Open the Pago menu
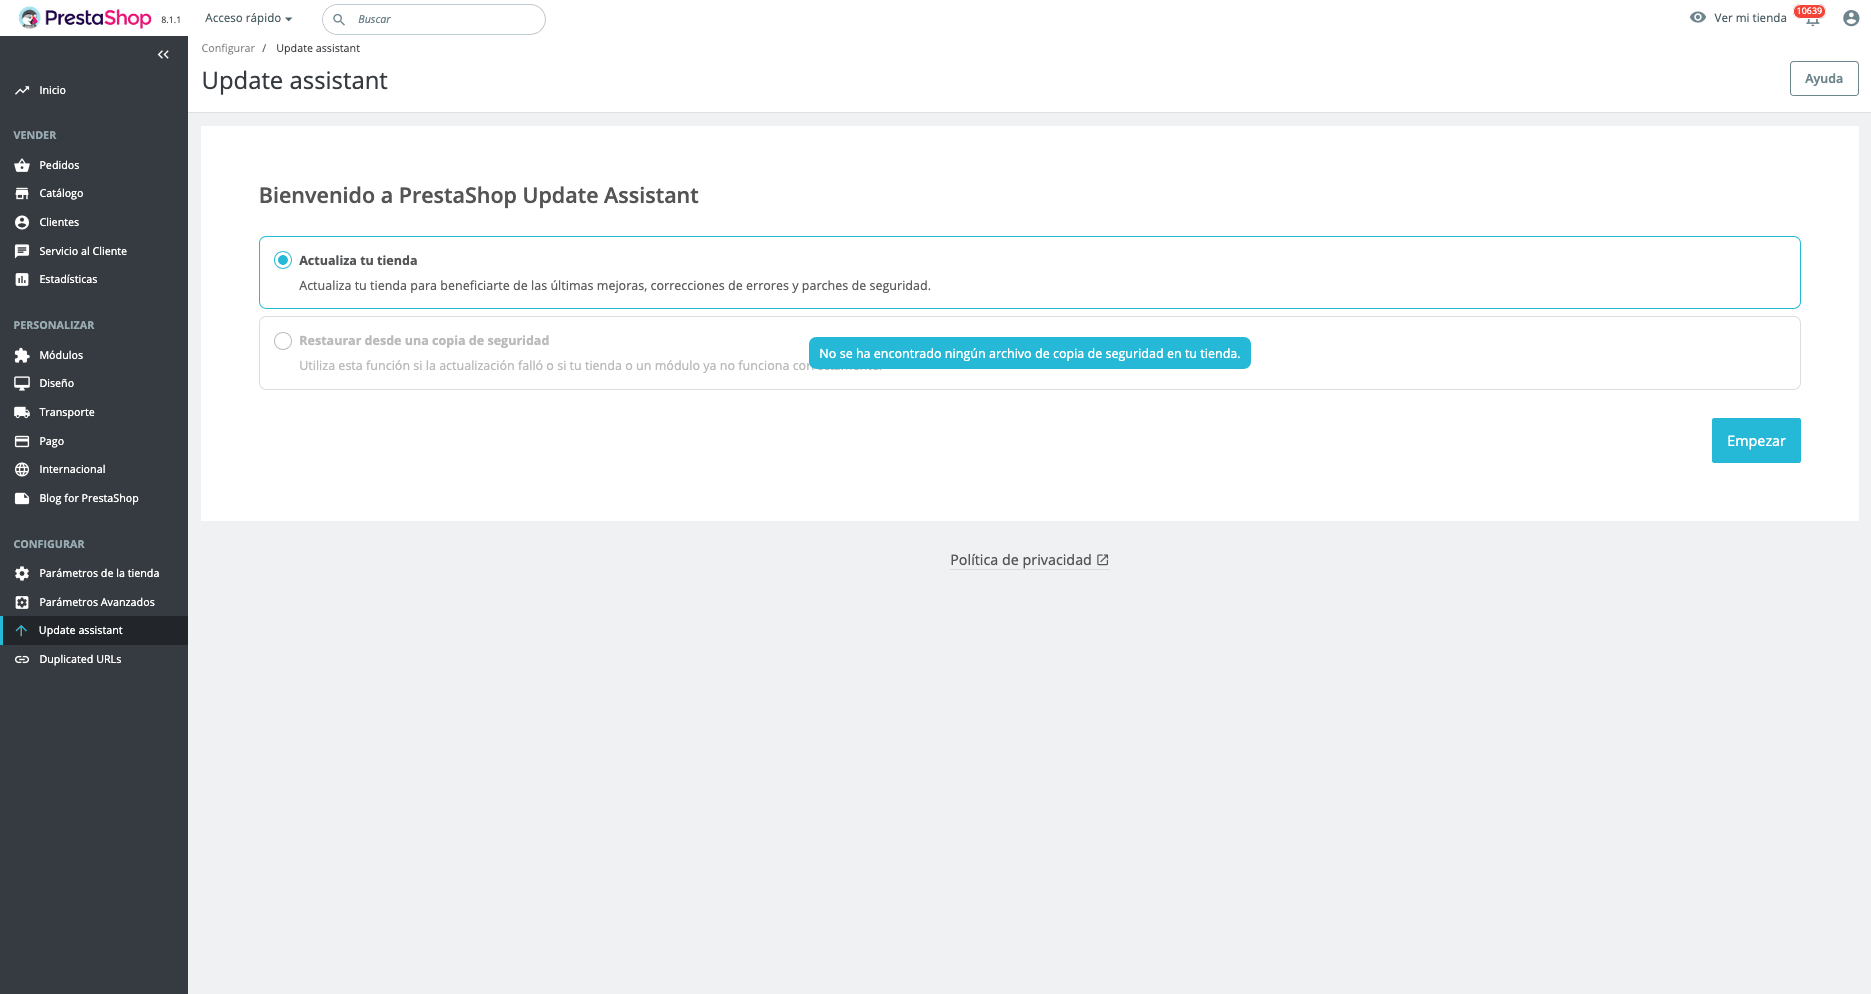This screenshot has width=1871, height=994. click(94, 441)
